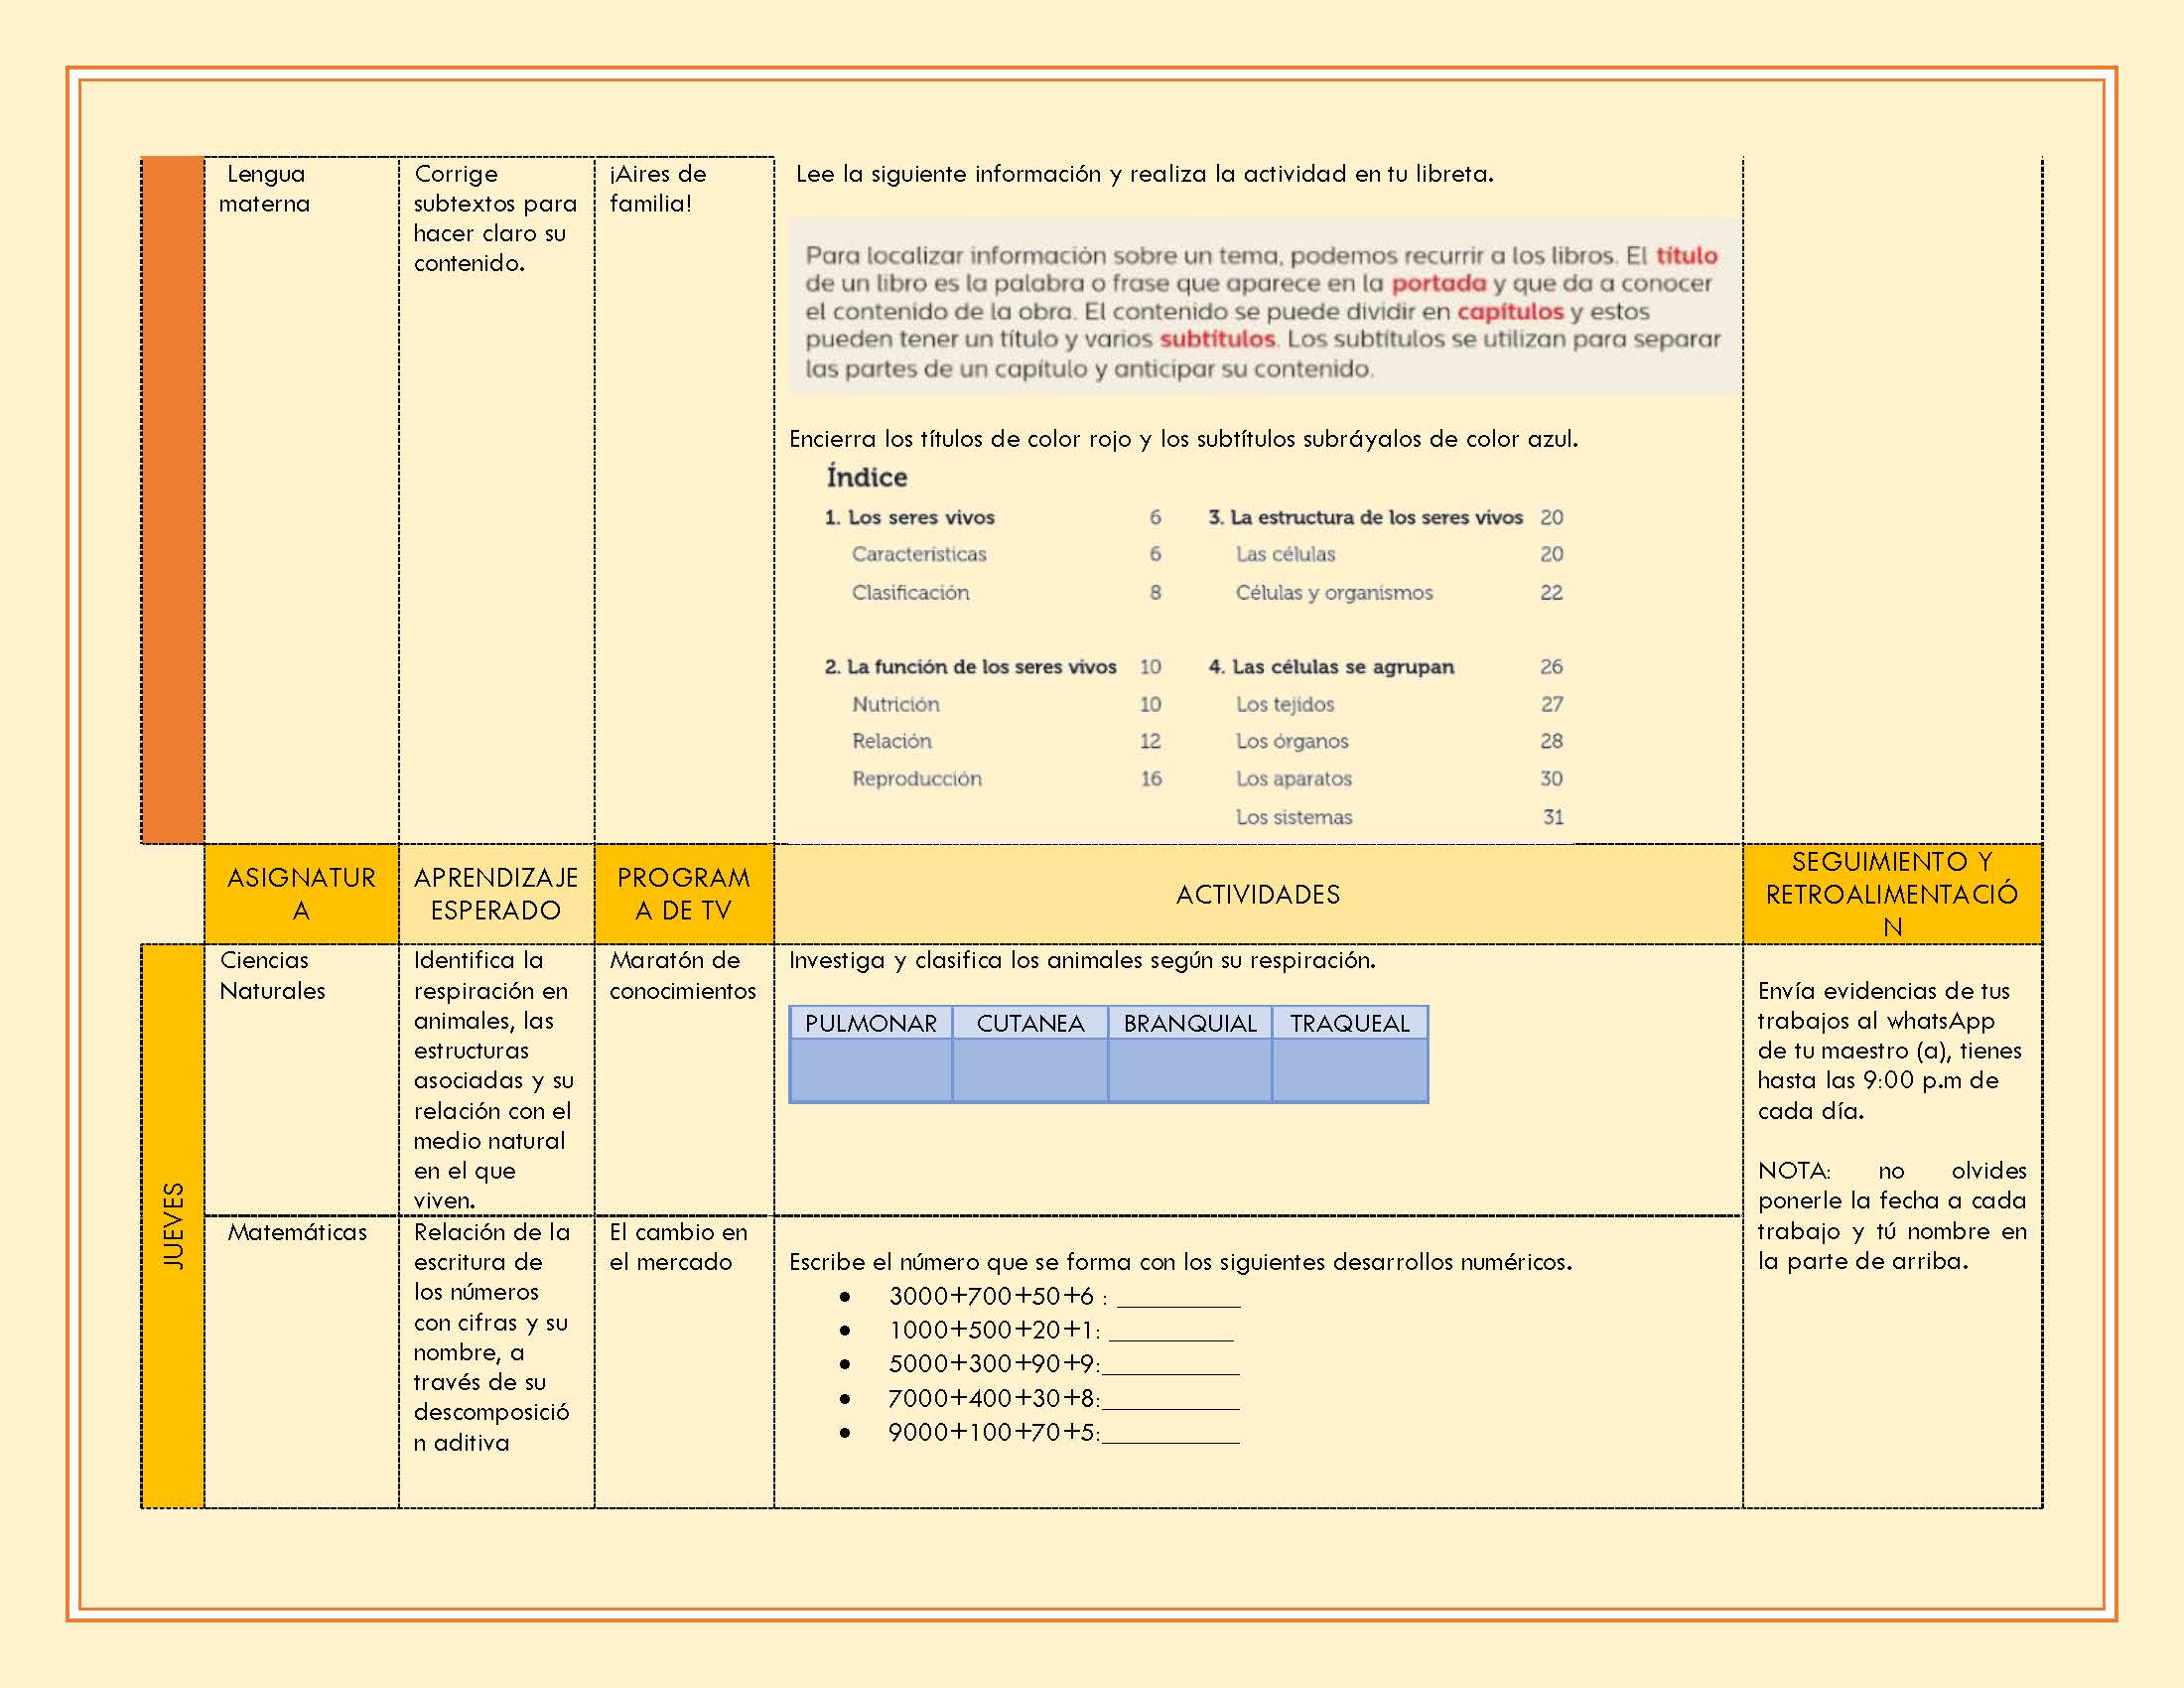Screen dimensions: 2184x1688
Task: Click the Los órganos subtitle
Action: (x=1292, y=741)
